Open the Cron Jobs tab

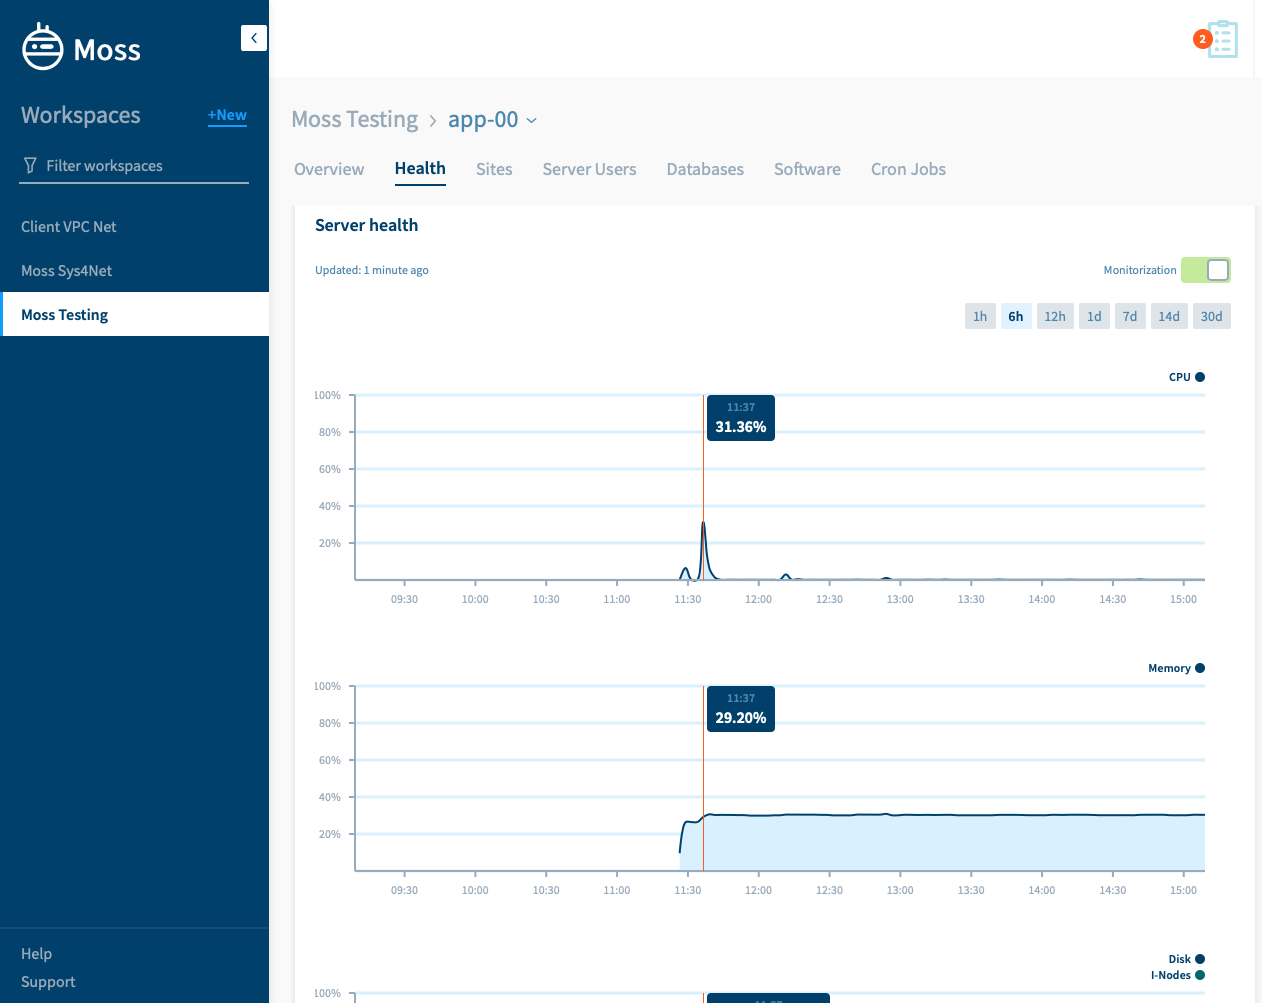click(x=908, y=169)
